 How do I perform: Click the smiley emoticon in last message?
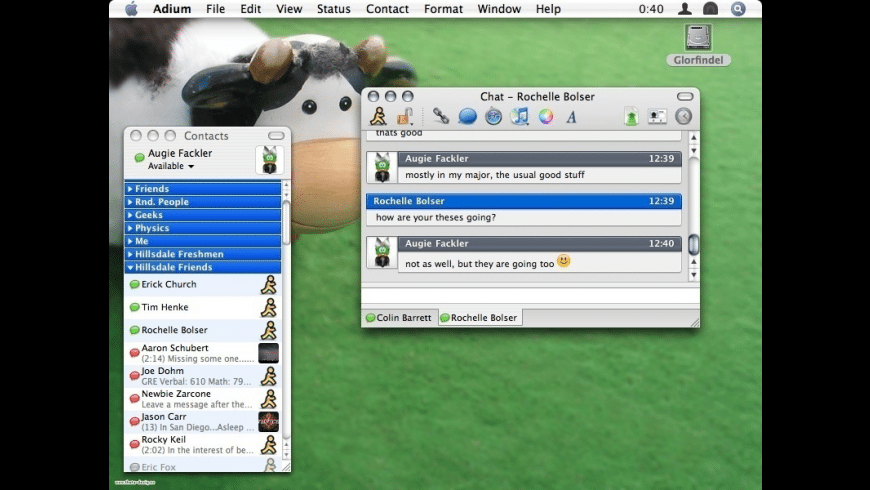click(x=564, y=261)
